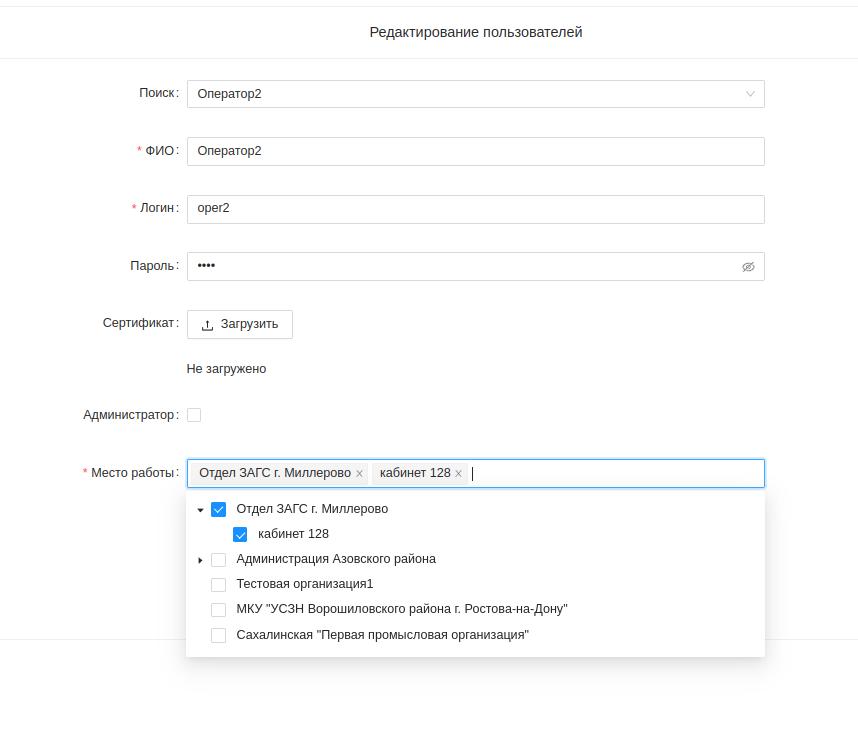
Task: Open the Поиск dropdown arrow
Action: [x=750, y=94]
